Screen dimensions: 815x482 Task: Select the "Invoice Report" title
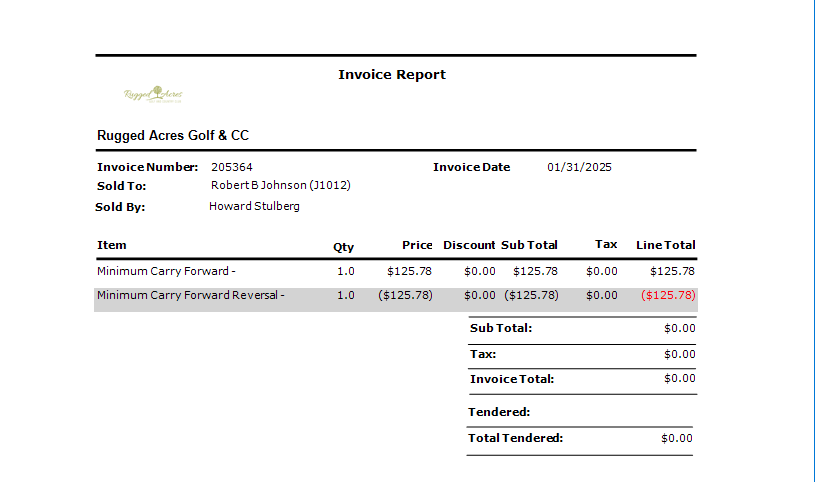(392, 74)
